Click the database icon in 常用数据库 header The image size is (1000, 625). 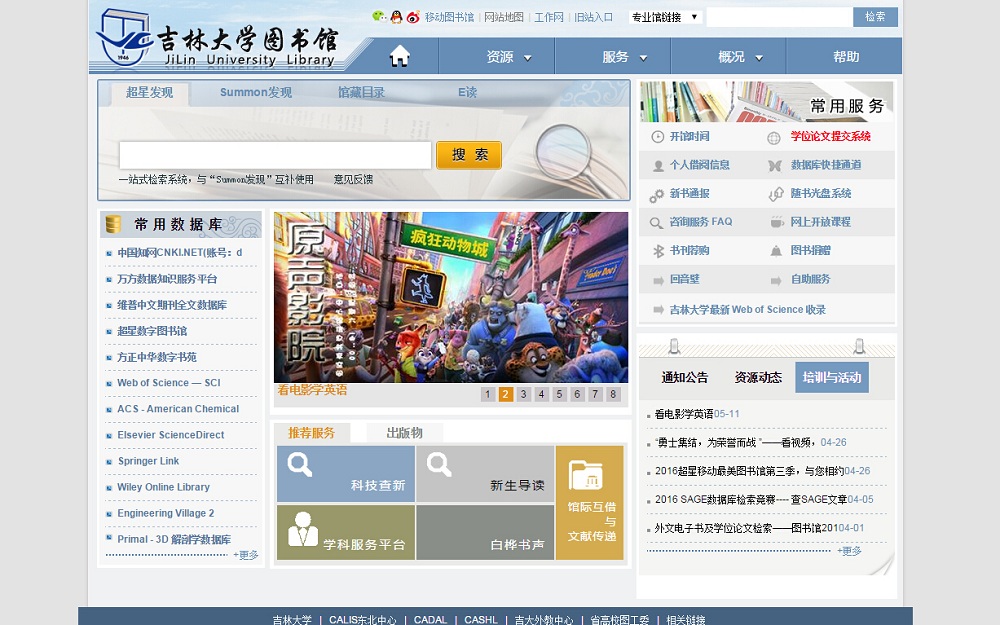coord(114,224)
